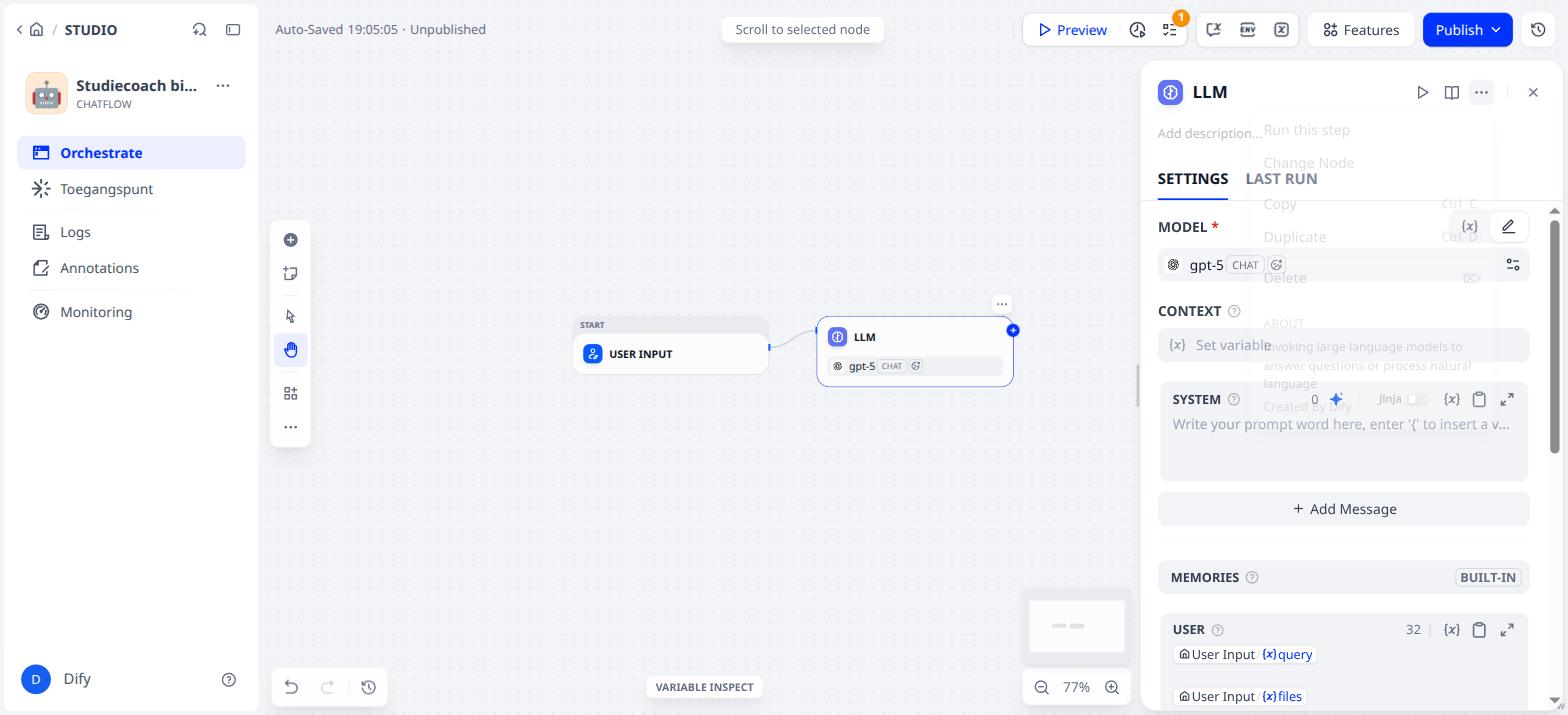Expand the Publish dropdown

click(1467, 30)
